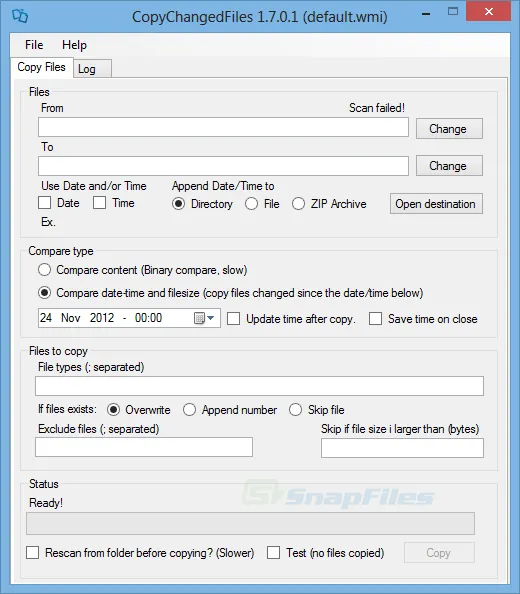520x594 pixels.
Task: Focus the From folder path field
Action: (223, 127)
